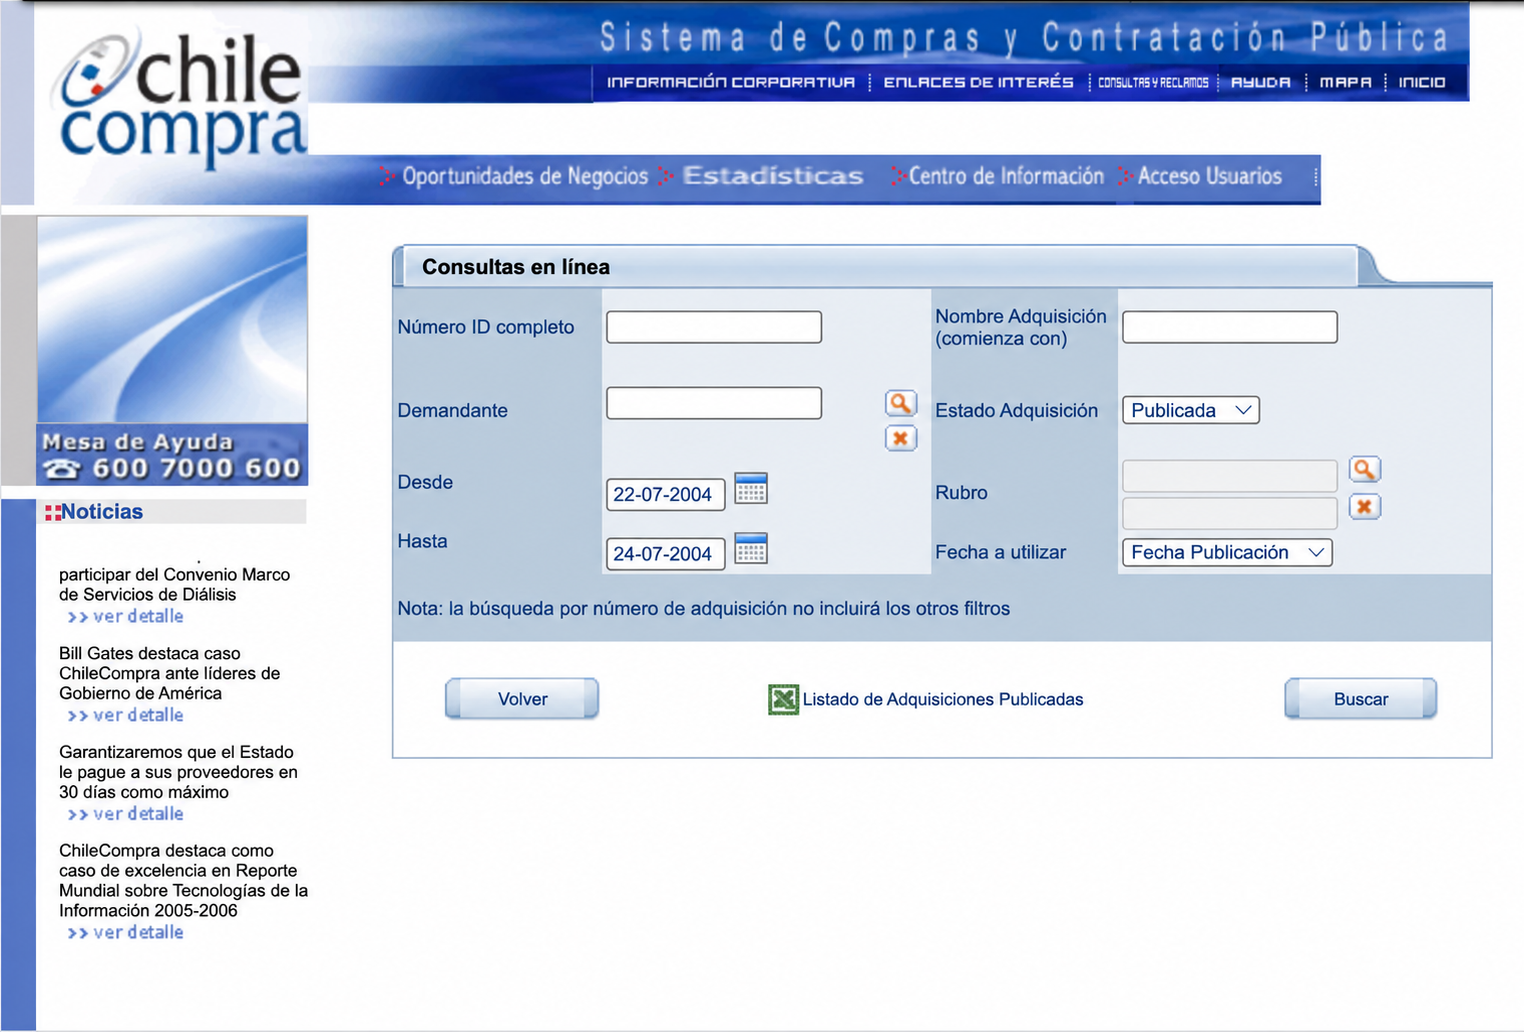Click the Mesa de Ayuda banner image

click(x=172, y=350)
